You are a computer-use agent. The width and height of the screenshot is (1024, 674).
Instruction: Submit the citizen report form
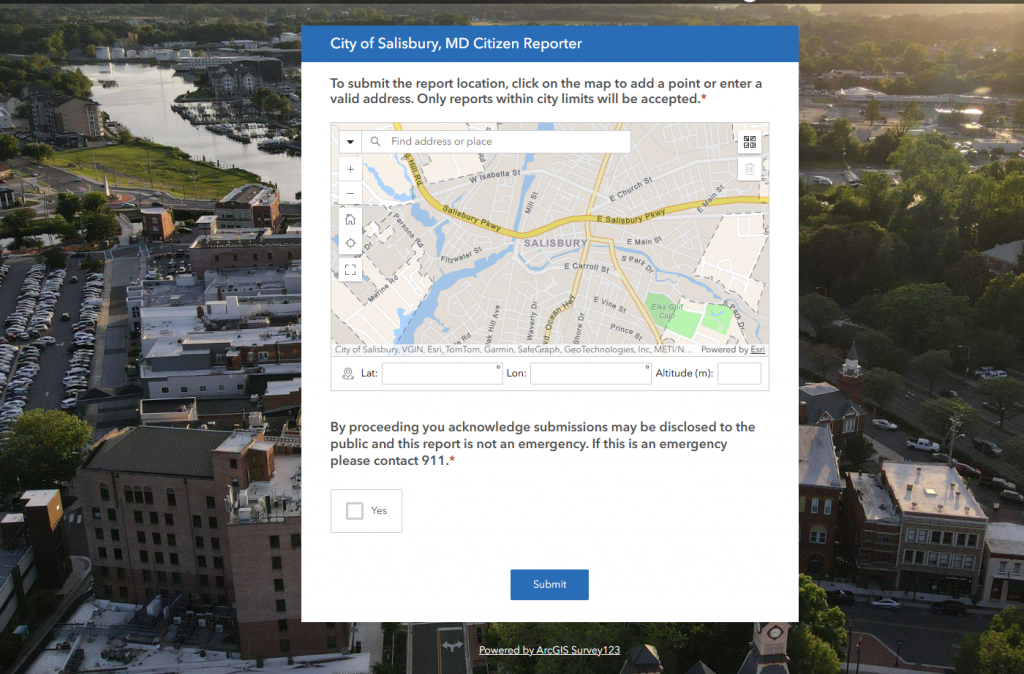tap(549, 585)
